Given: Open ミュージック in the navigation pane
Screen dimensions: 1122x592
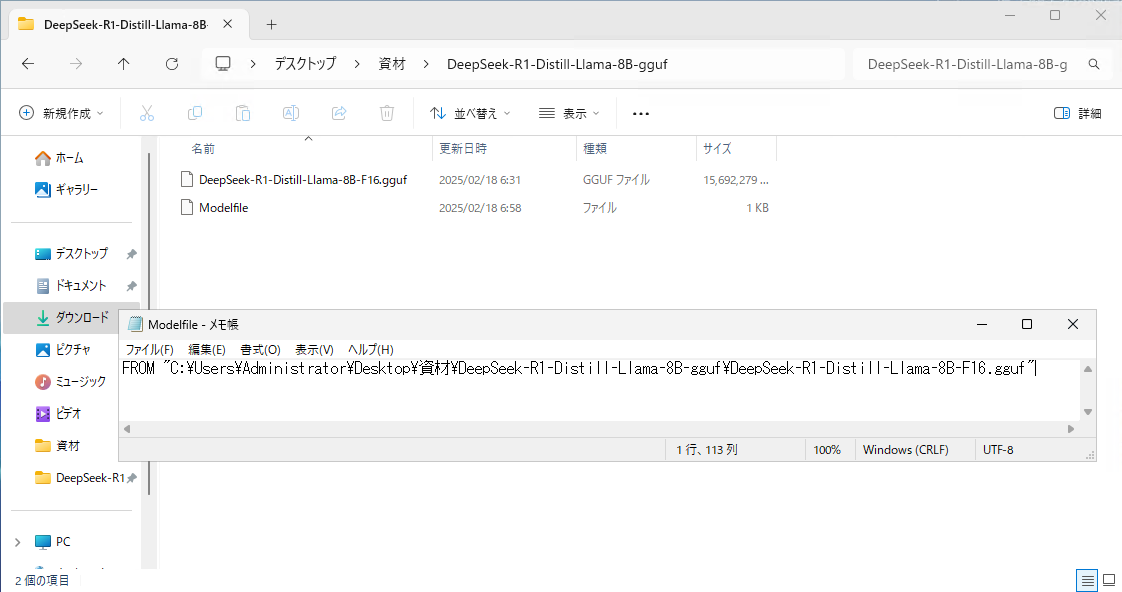Looking at the screenshot, I should click(x=81, y=382).
